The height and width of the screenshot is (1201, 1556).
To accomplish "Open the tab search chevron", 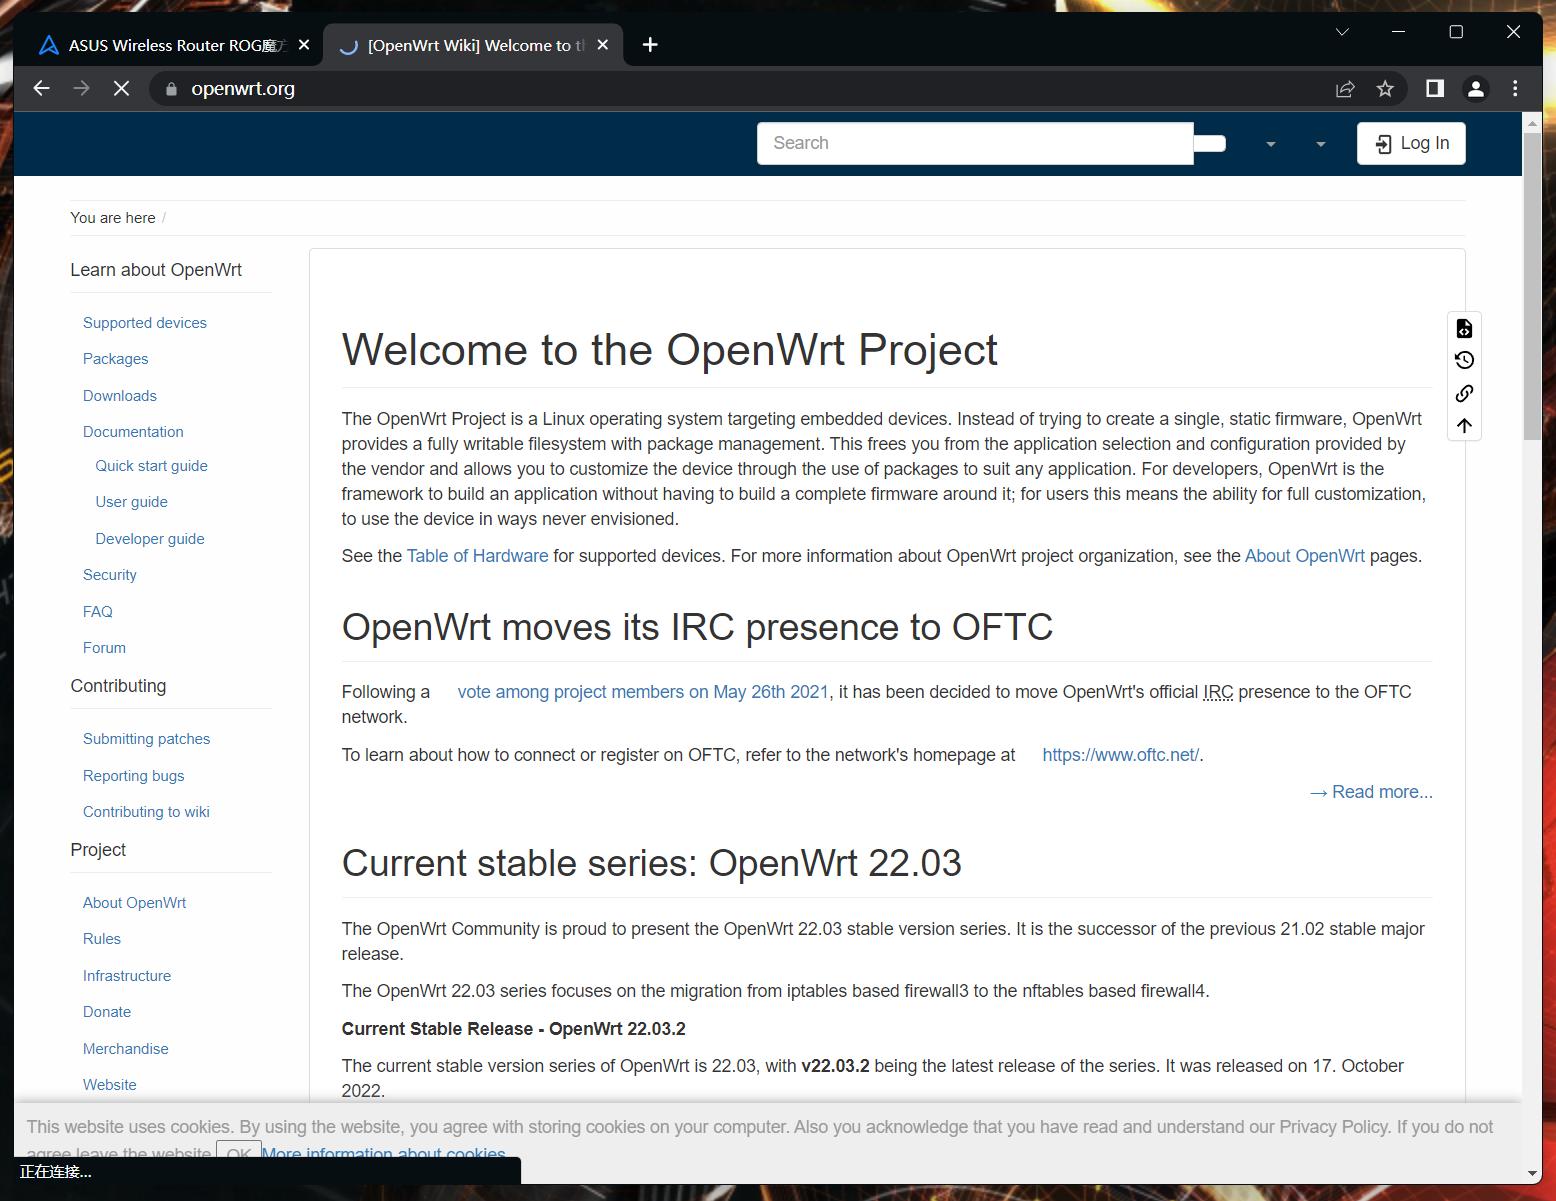I will 1342,32.
